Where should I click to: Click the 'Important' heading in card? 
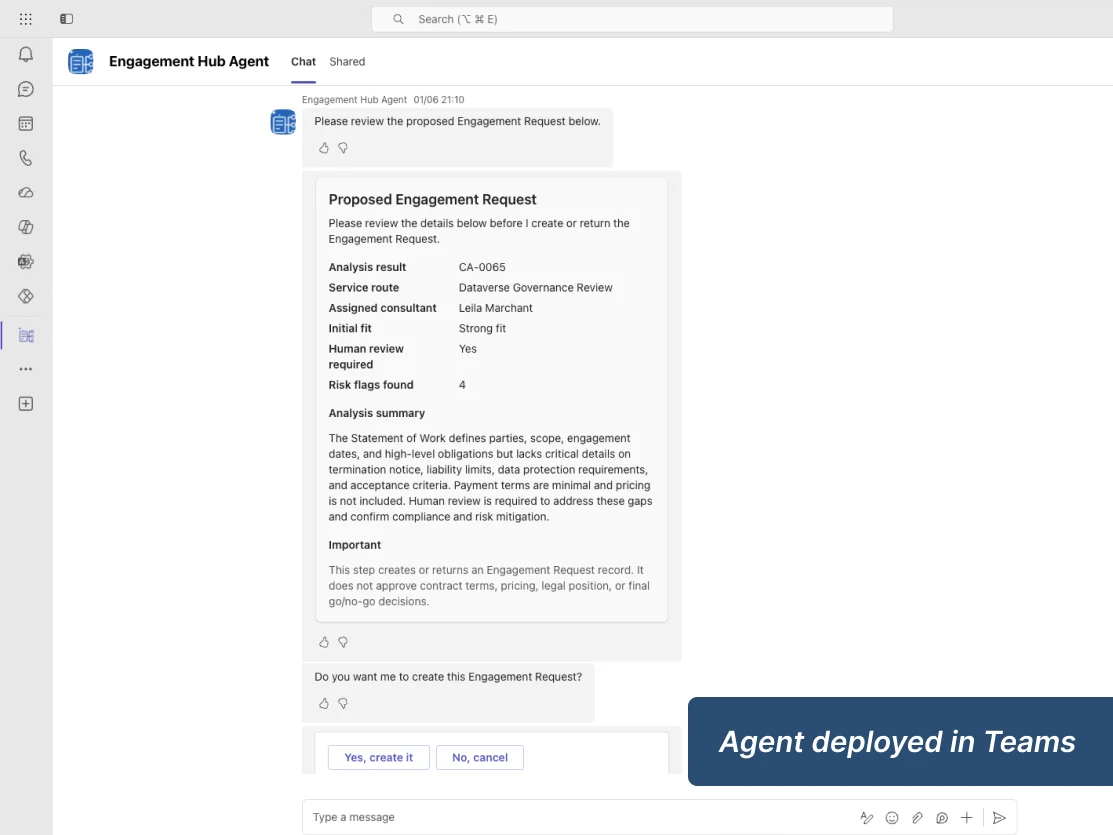tap(355, 545)
